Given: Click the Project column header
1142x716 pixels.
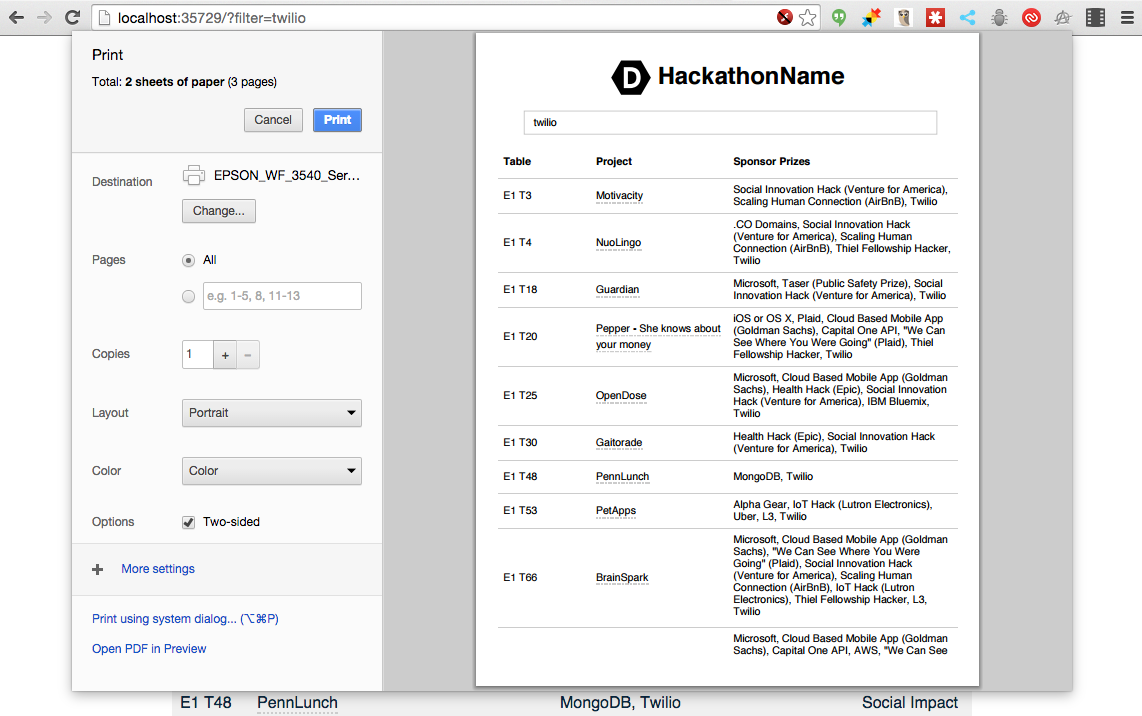Looking at the screenshot, I should pyautogui.click(x=613, y=161).
